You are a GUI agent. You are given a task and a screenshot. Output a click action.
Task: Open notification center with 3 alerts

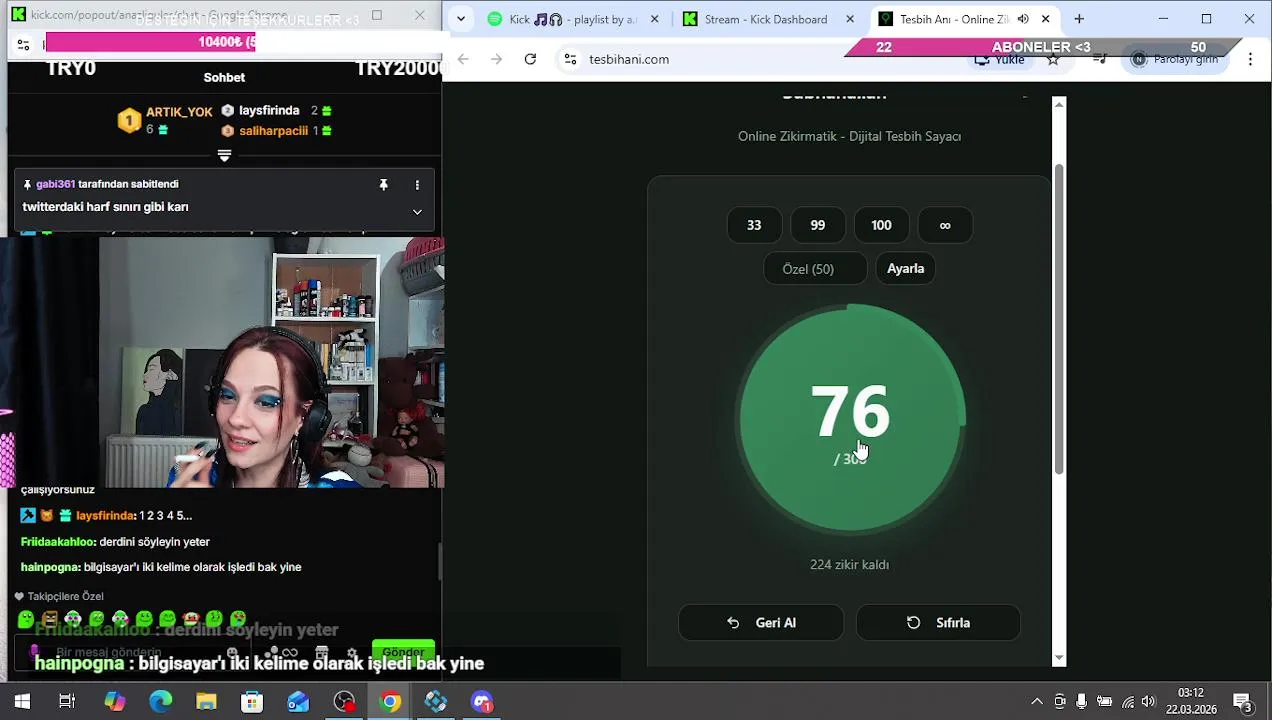(1243, 702)
